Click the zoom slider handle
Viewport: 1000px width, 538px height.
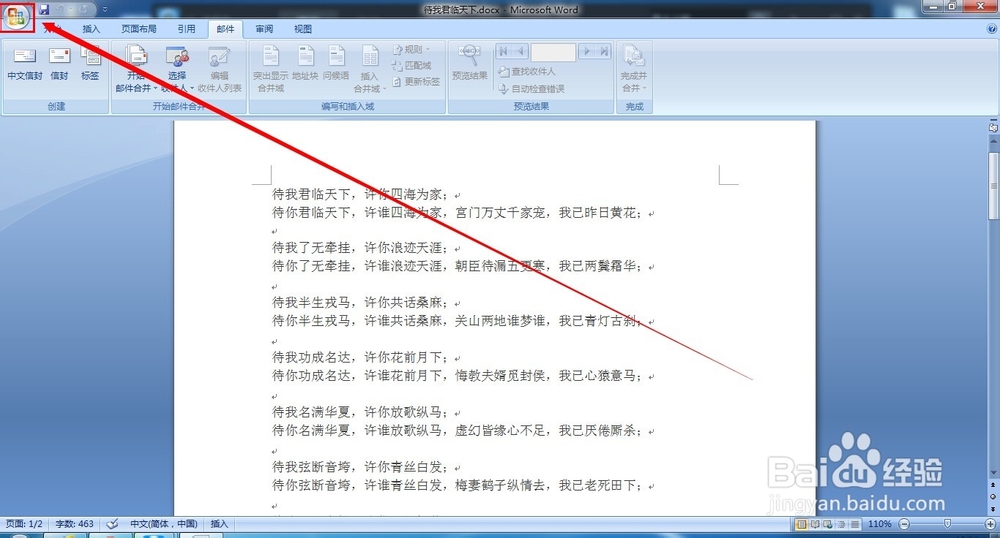[x=947, y=524]
